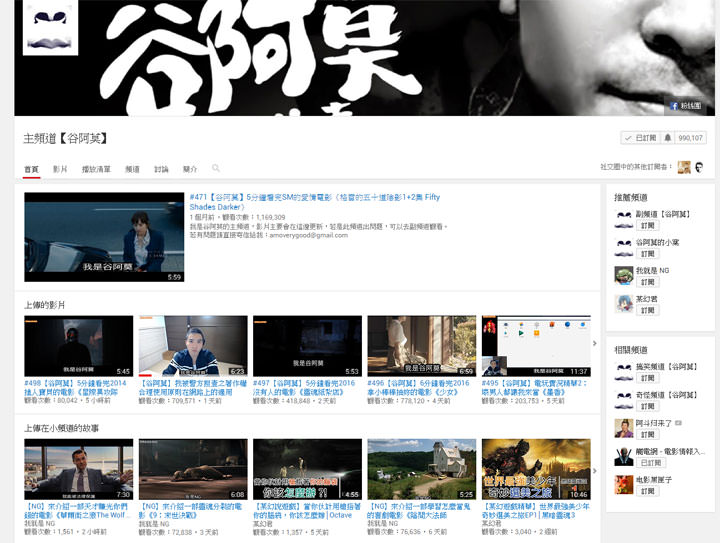
Task: Switch to the 影片 tab
Action: click(60, 169)
